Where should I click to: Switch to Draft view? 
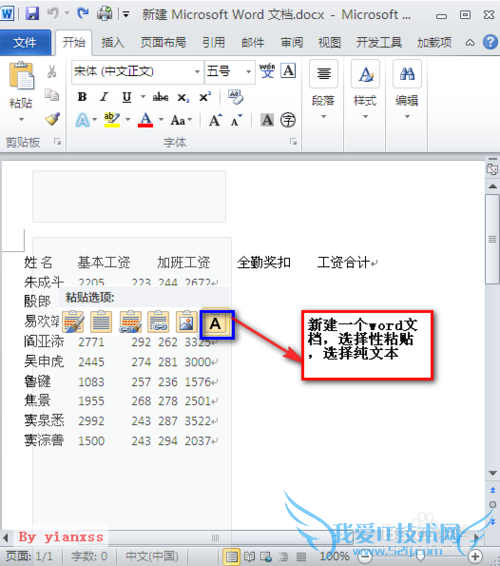point(301,557)
